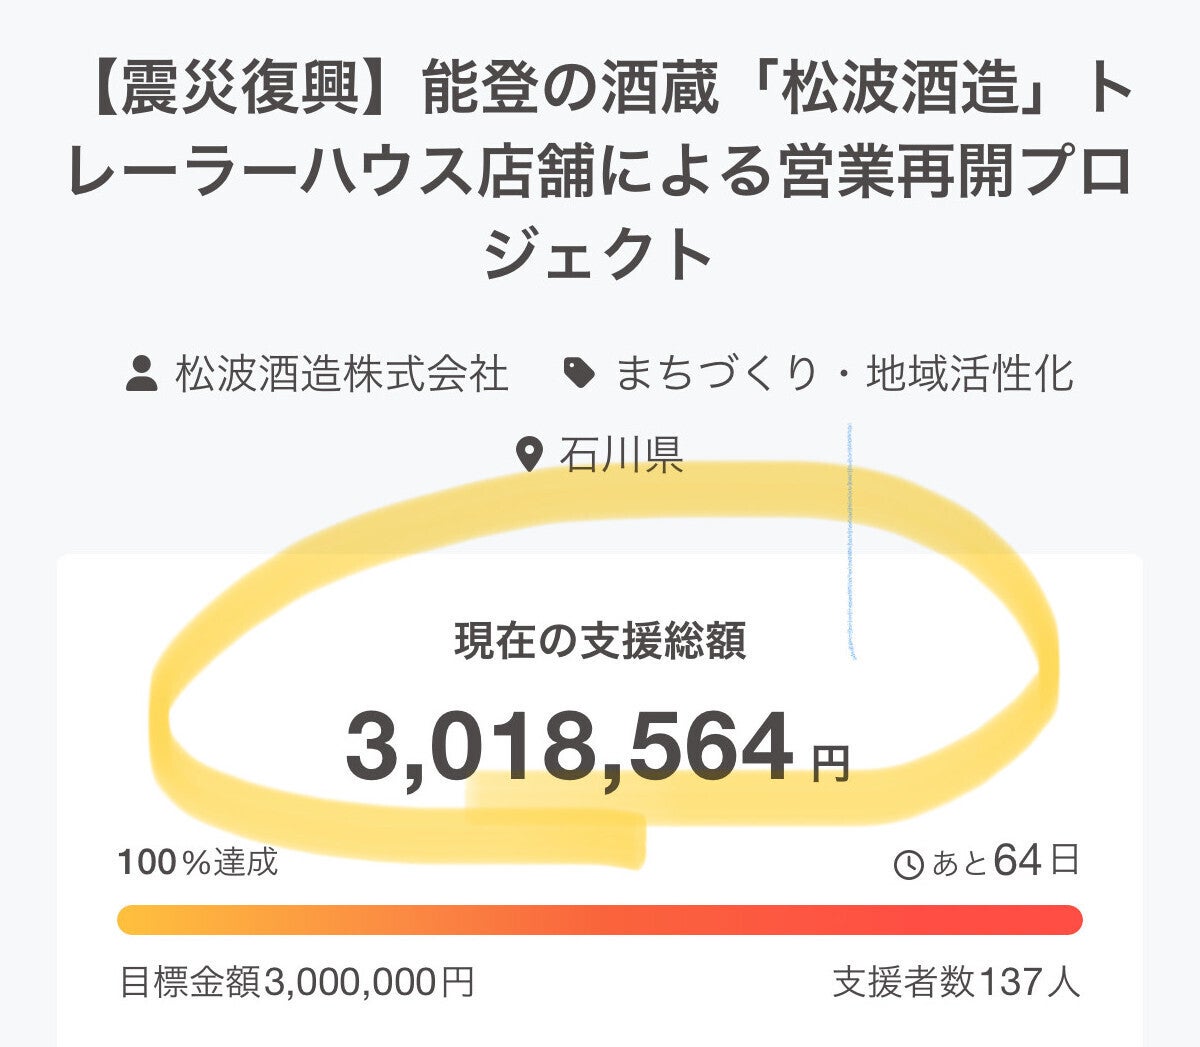Click the clock icon before あと64日

(x=908, y=865)
